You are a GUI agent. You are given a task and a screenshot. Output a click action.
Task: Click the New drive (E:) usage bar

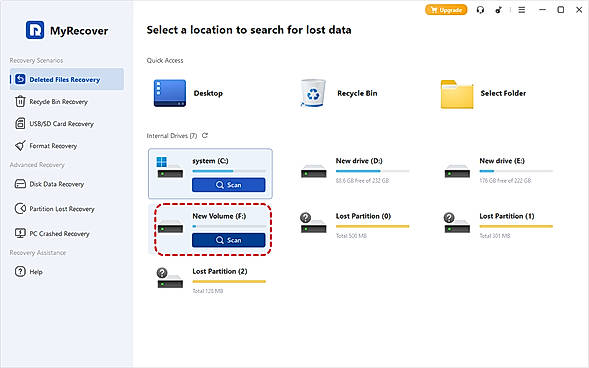(516, 171)
